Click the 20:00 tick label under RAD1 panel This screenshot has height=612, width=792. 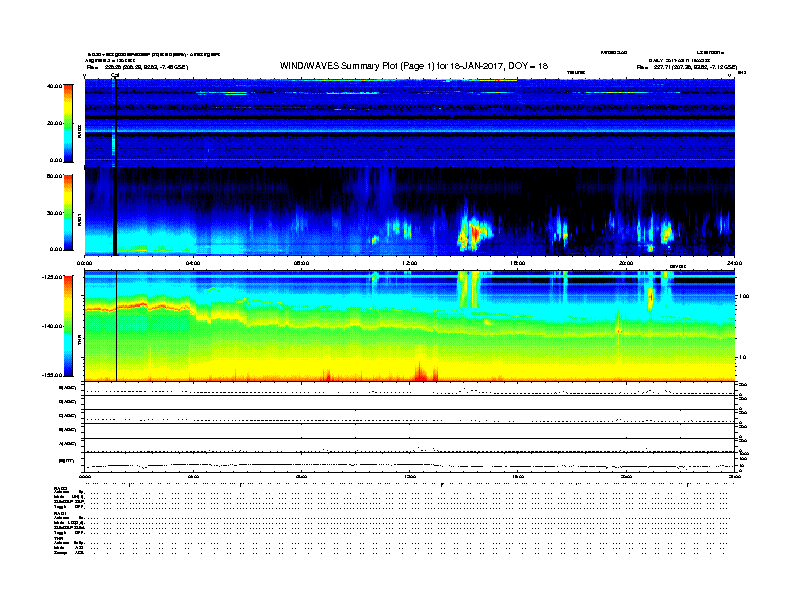click(x=626, y=263)
